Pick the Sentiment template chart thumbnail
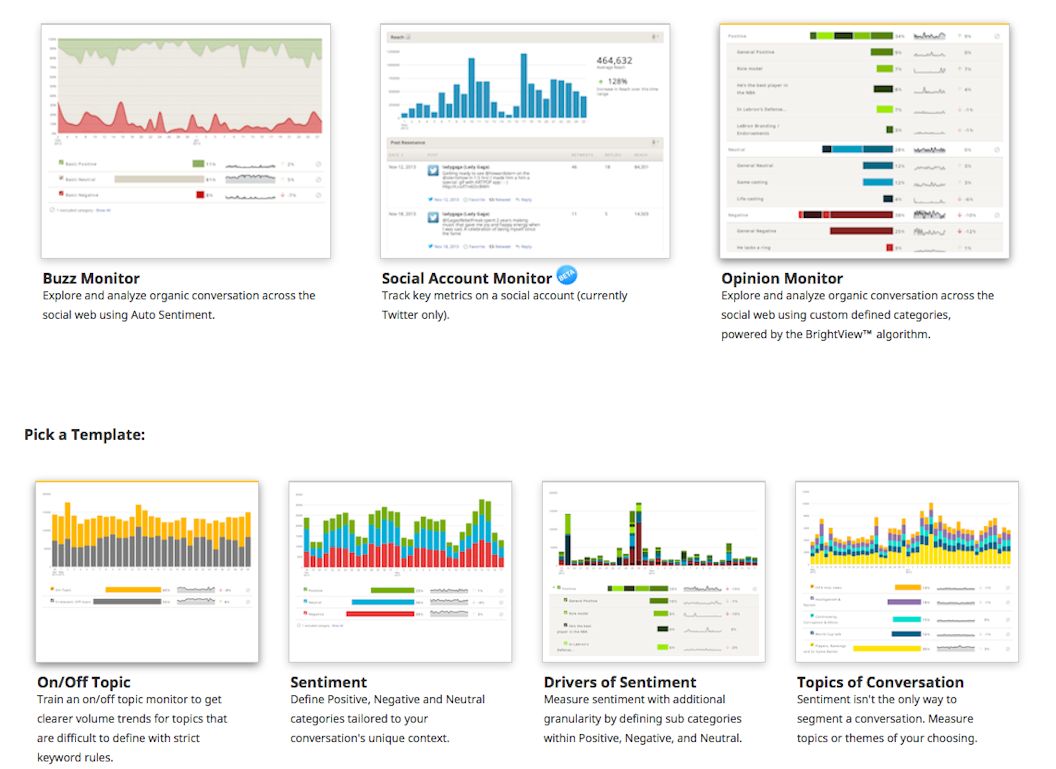 coord(400,571)
